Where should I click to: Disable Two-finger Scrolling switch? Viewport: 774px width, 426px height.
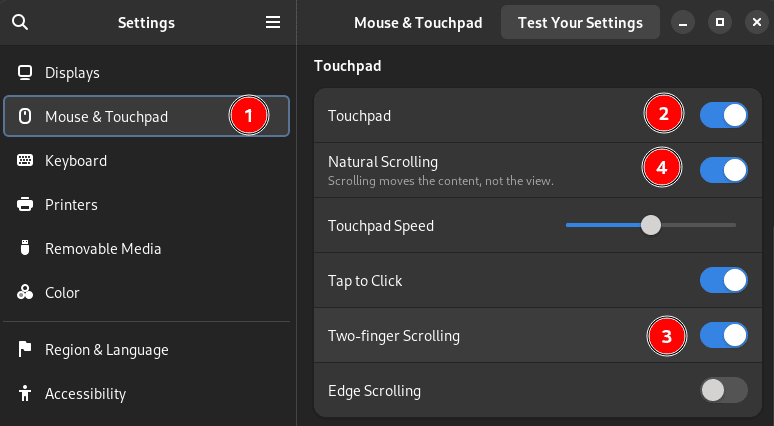point(724,335)
